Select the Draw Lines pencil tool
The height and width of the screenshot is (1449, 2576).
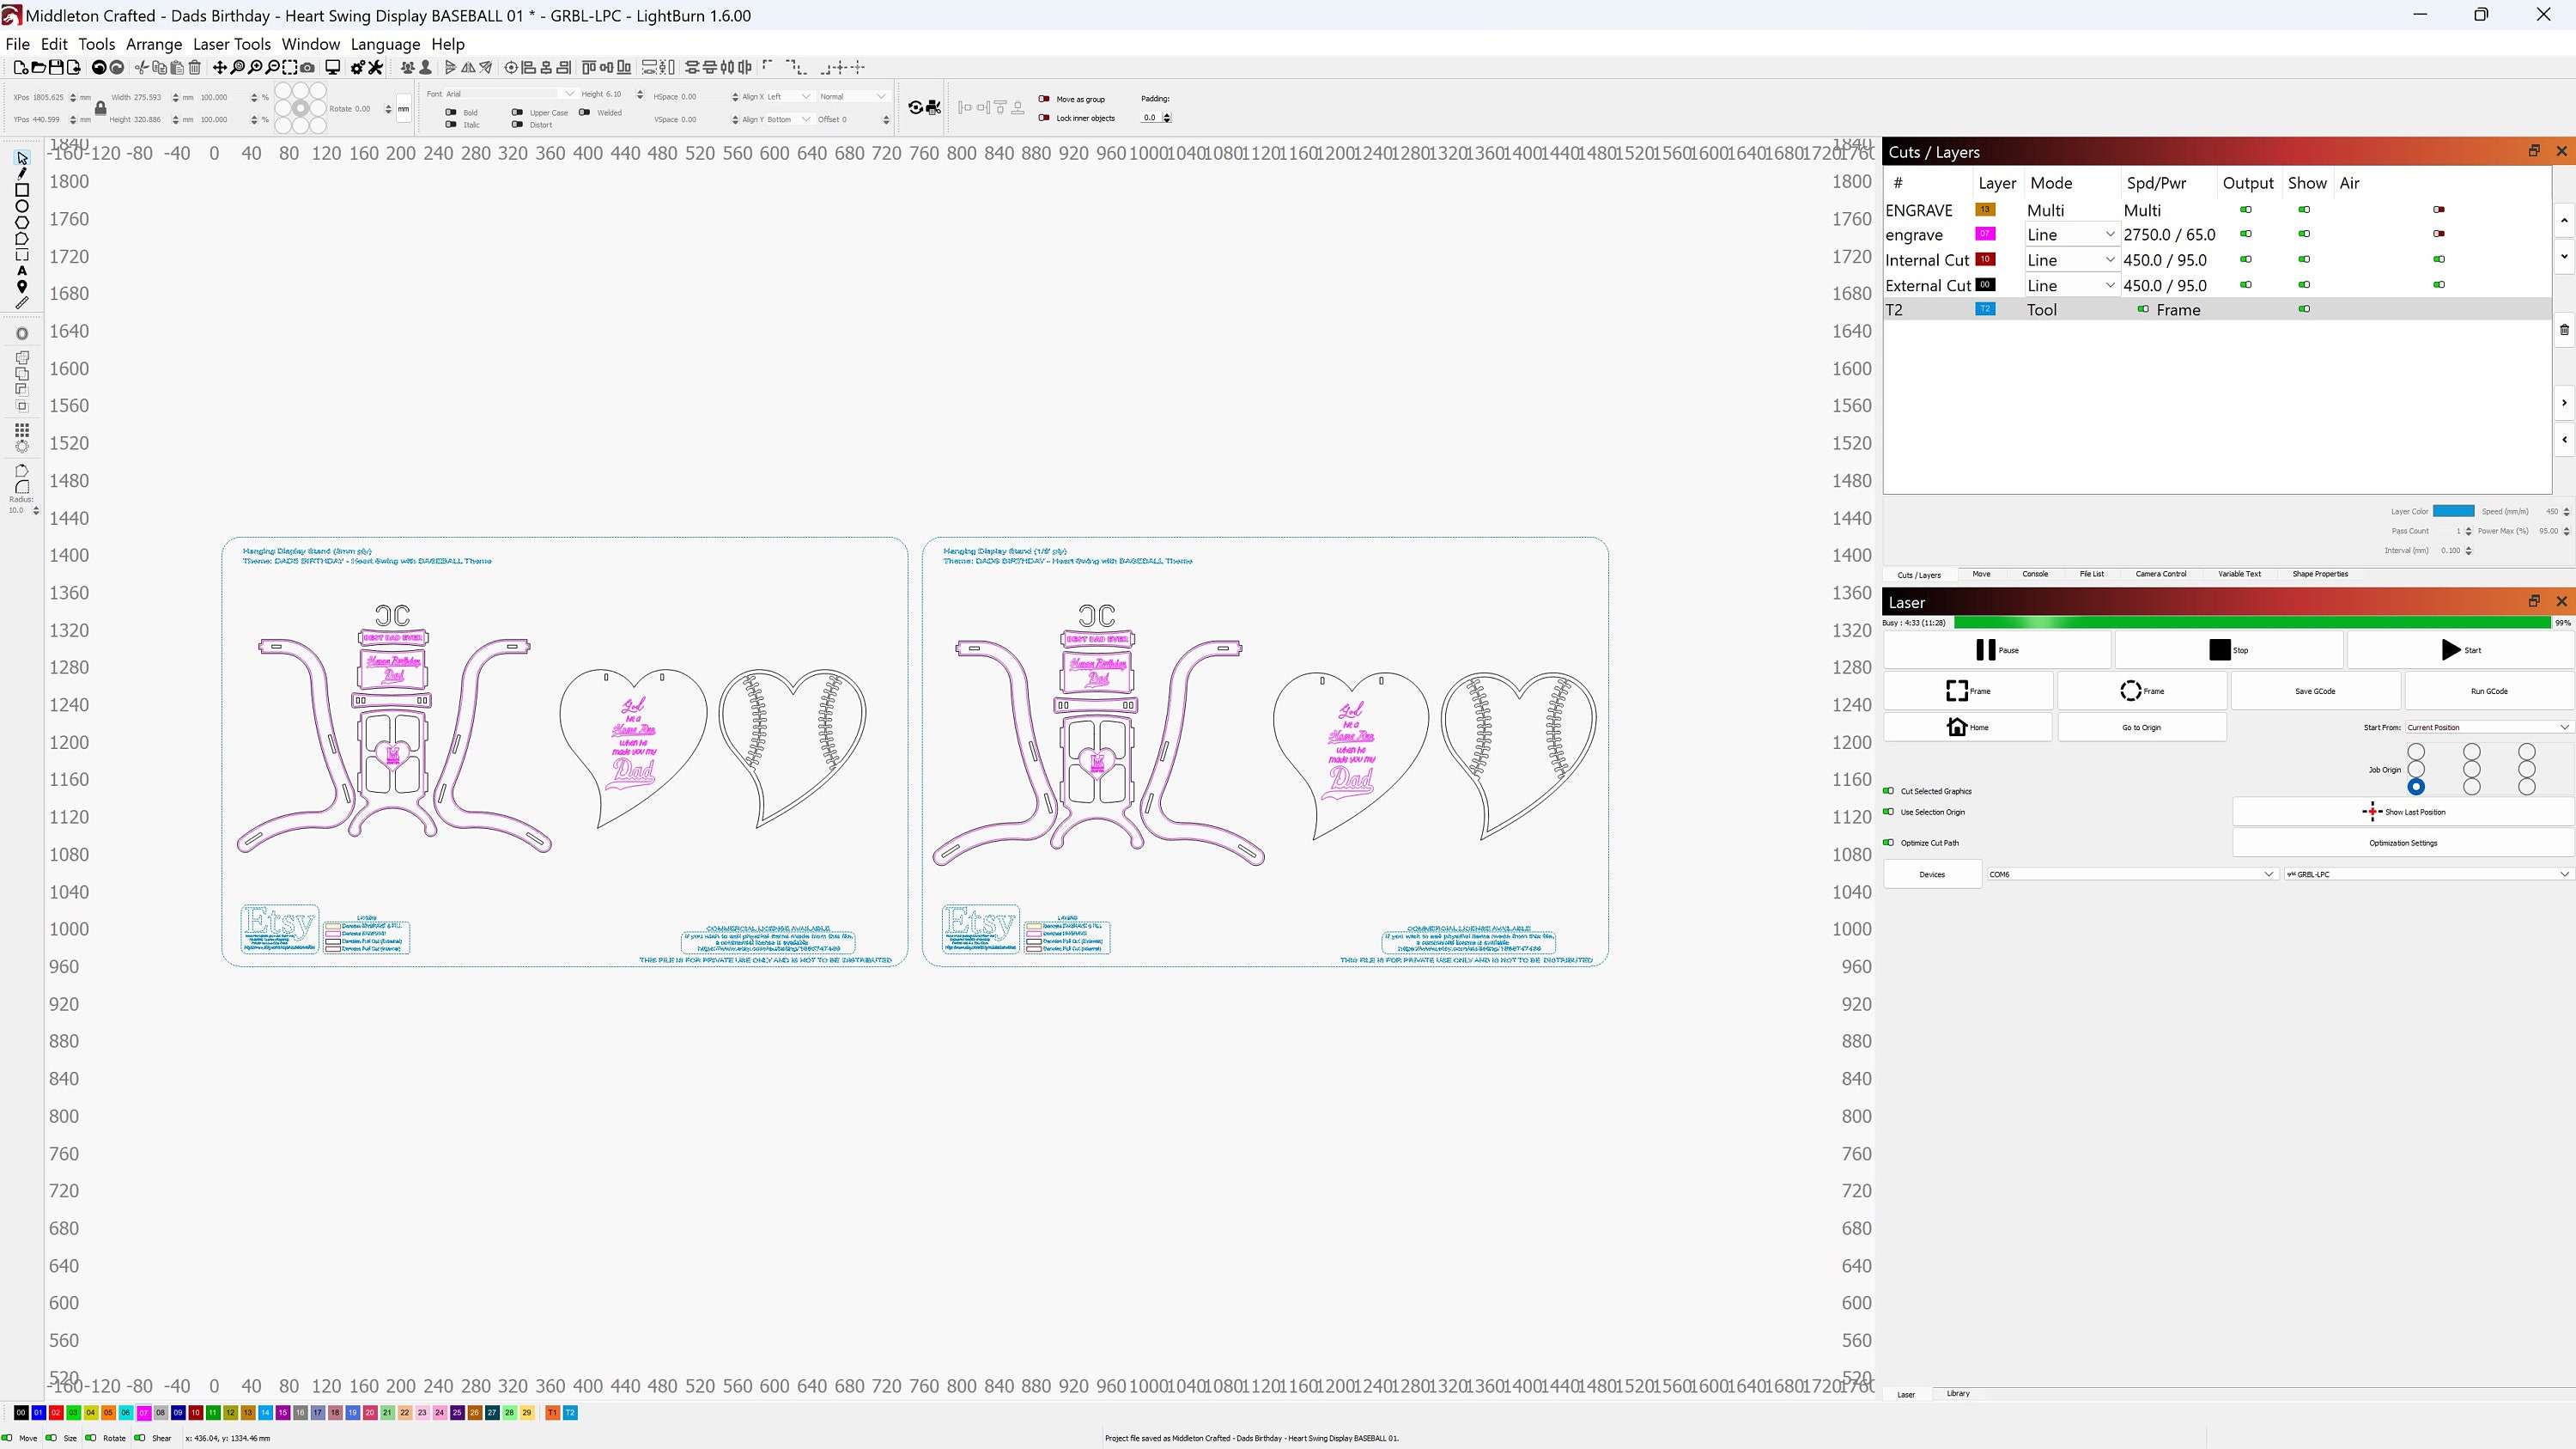(22, 174)
